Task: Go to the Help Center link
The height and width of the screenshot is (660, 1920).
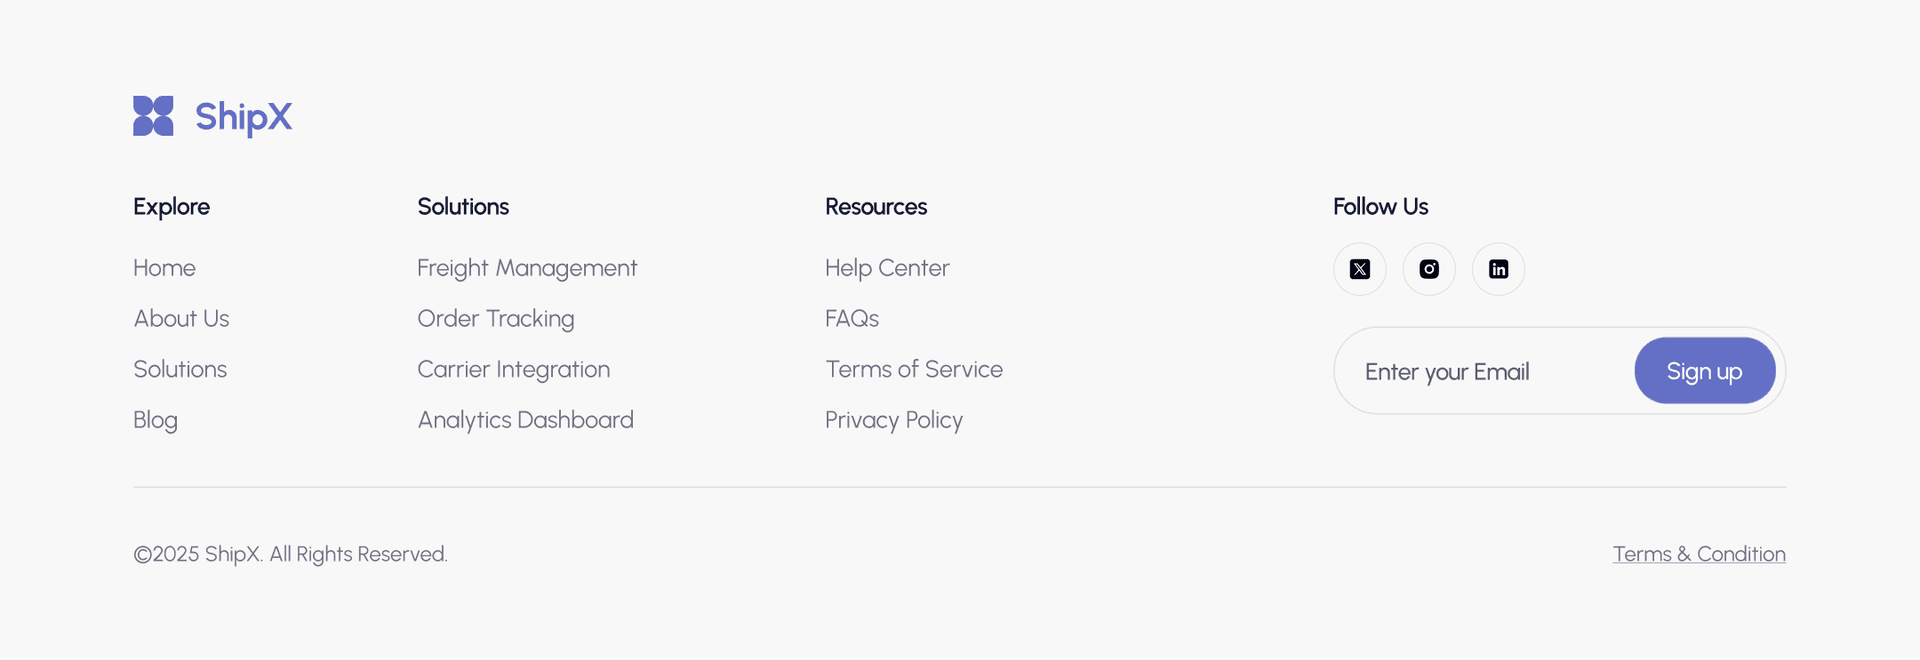Action: tap(887, 268)
